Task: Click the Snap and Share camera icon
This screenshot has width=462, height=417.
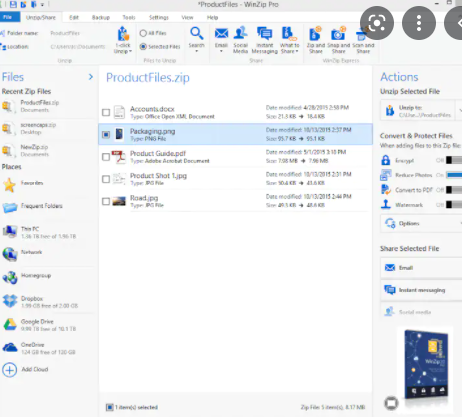Action: tap(338, 34)
